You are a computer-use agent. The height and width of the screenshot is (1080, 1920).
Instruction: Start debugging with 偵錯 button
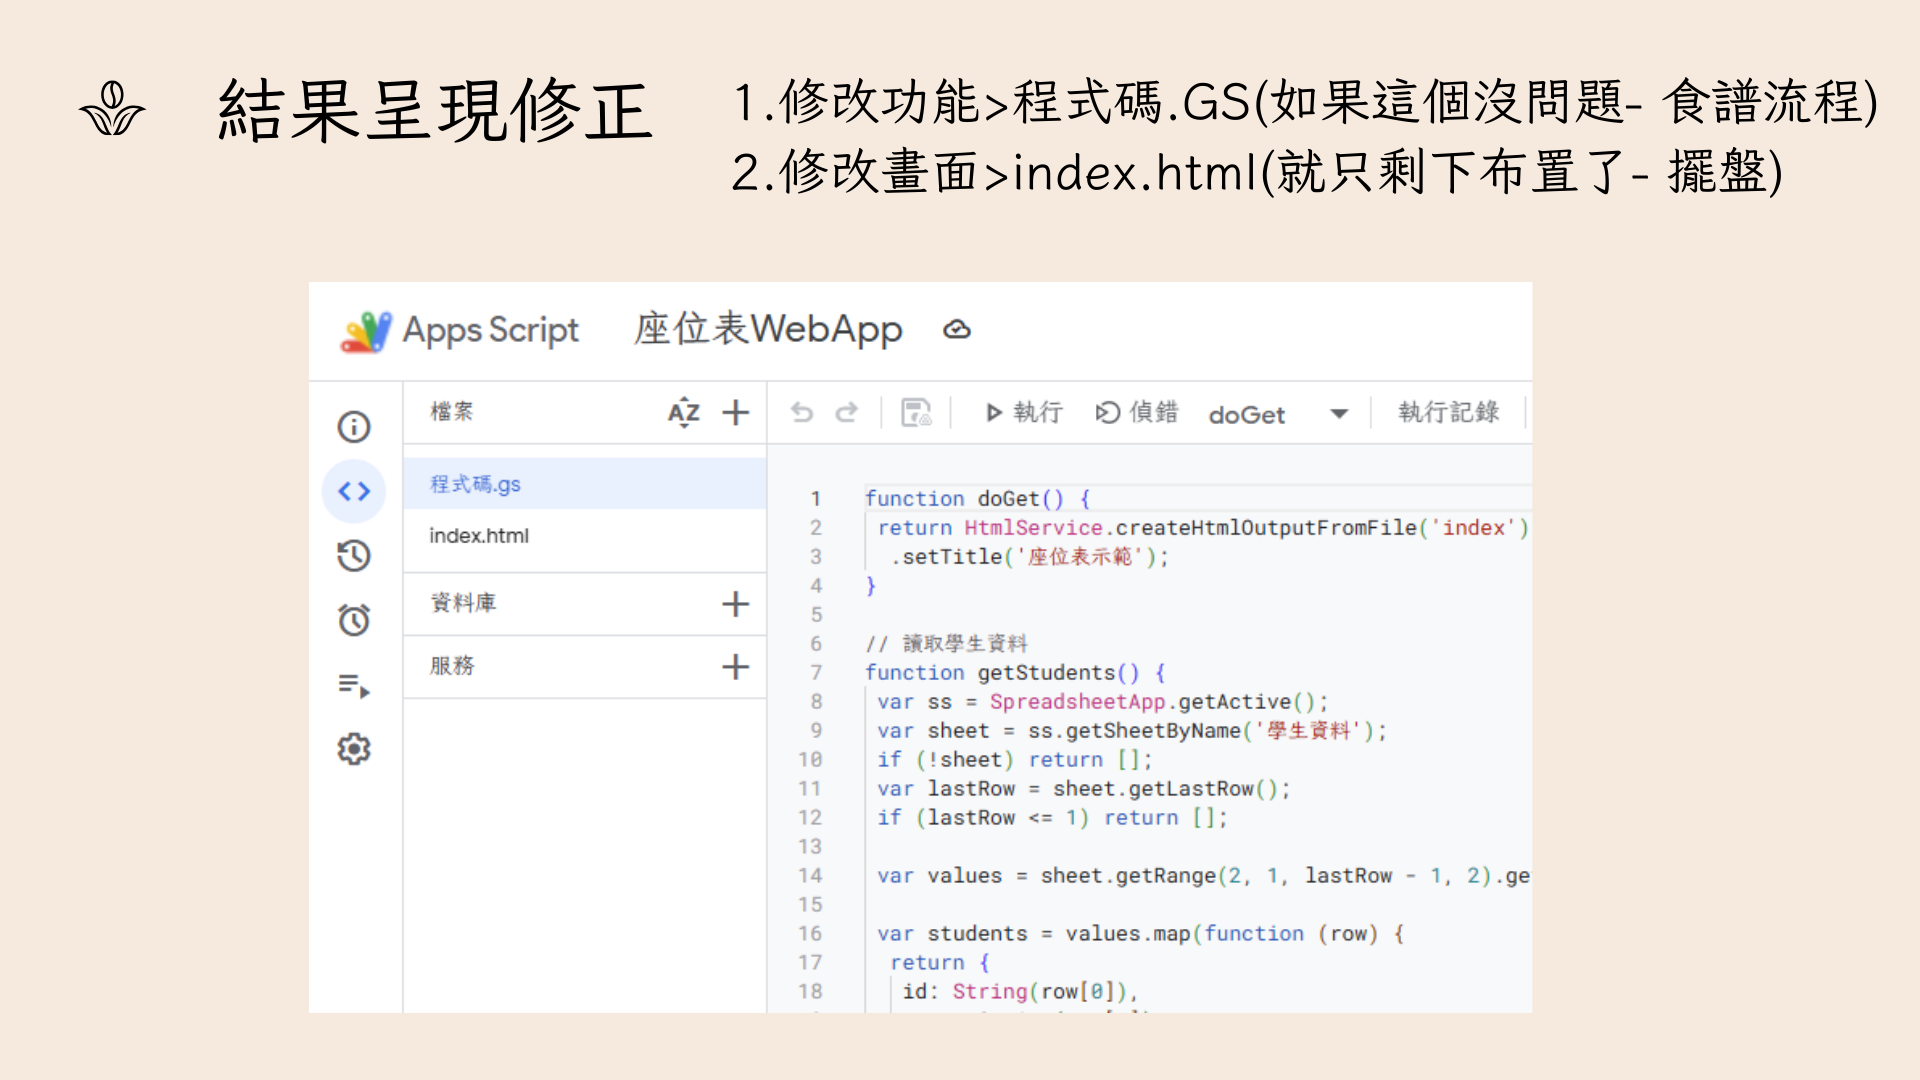1137,412
